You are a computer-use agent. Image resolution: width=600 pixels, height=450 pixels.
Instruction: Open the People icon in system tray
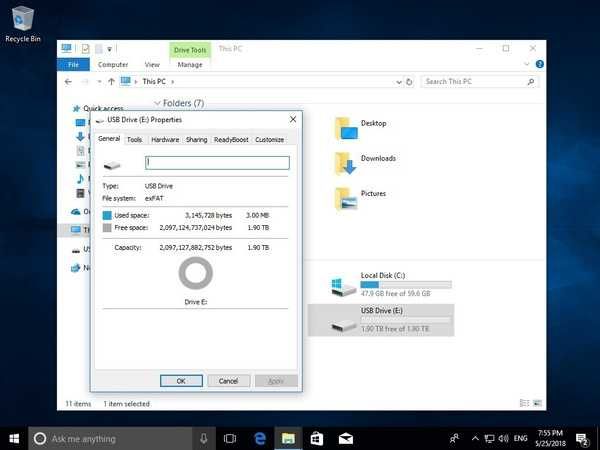tap(455, 438)
